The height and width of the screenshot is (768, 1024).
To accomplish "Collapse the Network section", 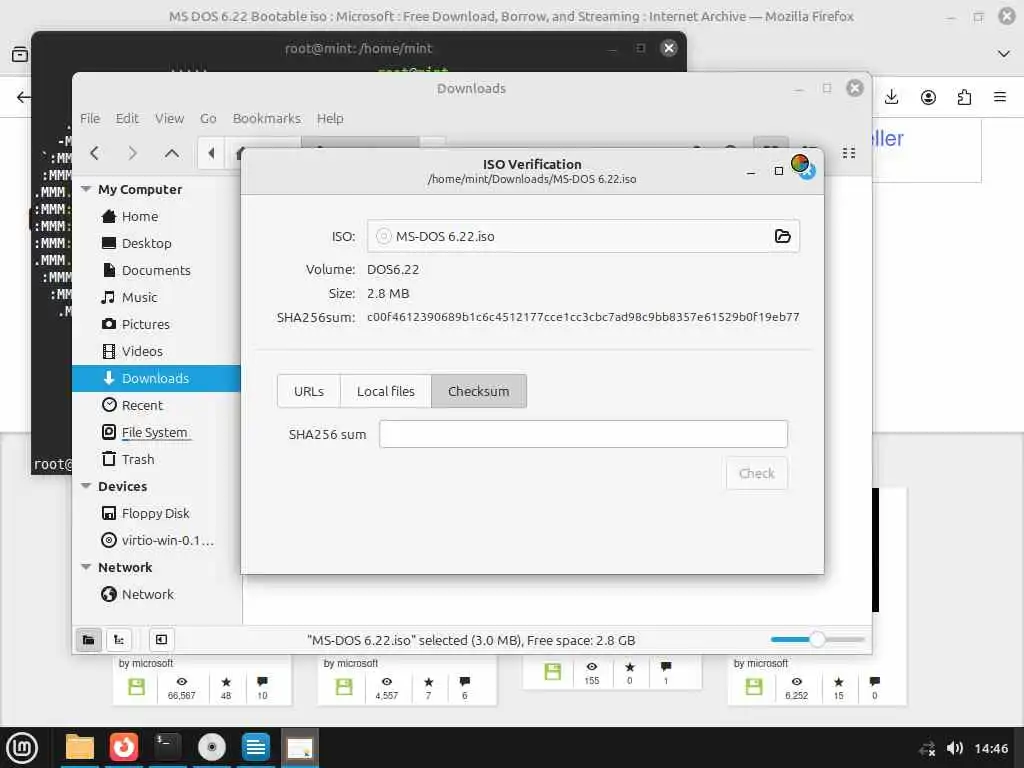I will tap(86, 567).
